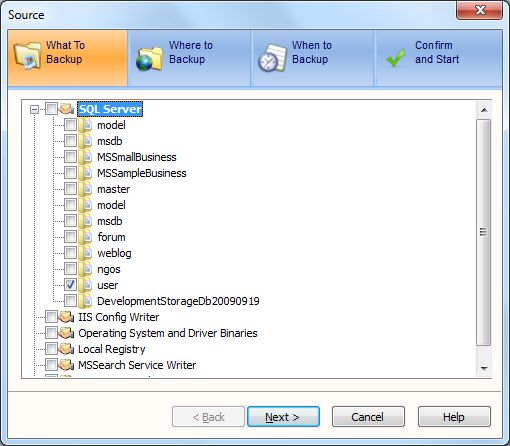
Task: Click the < Back button
Action: click(x=208, y=417)
